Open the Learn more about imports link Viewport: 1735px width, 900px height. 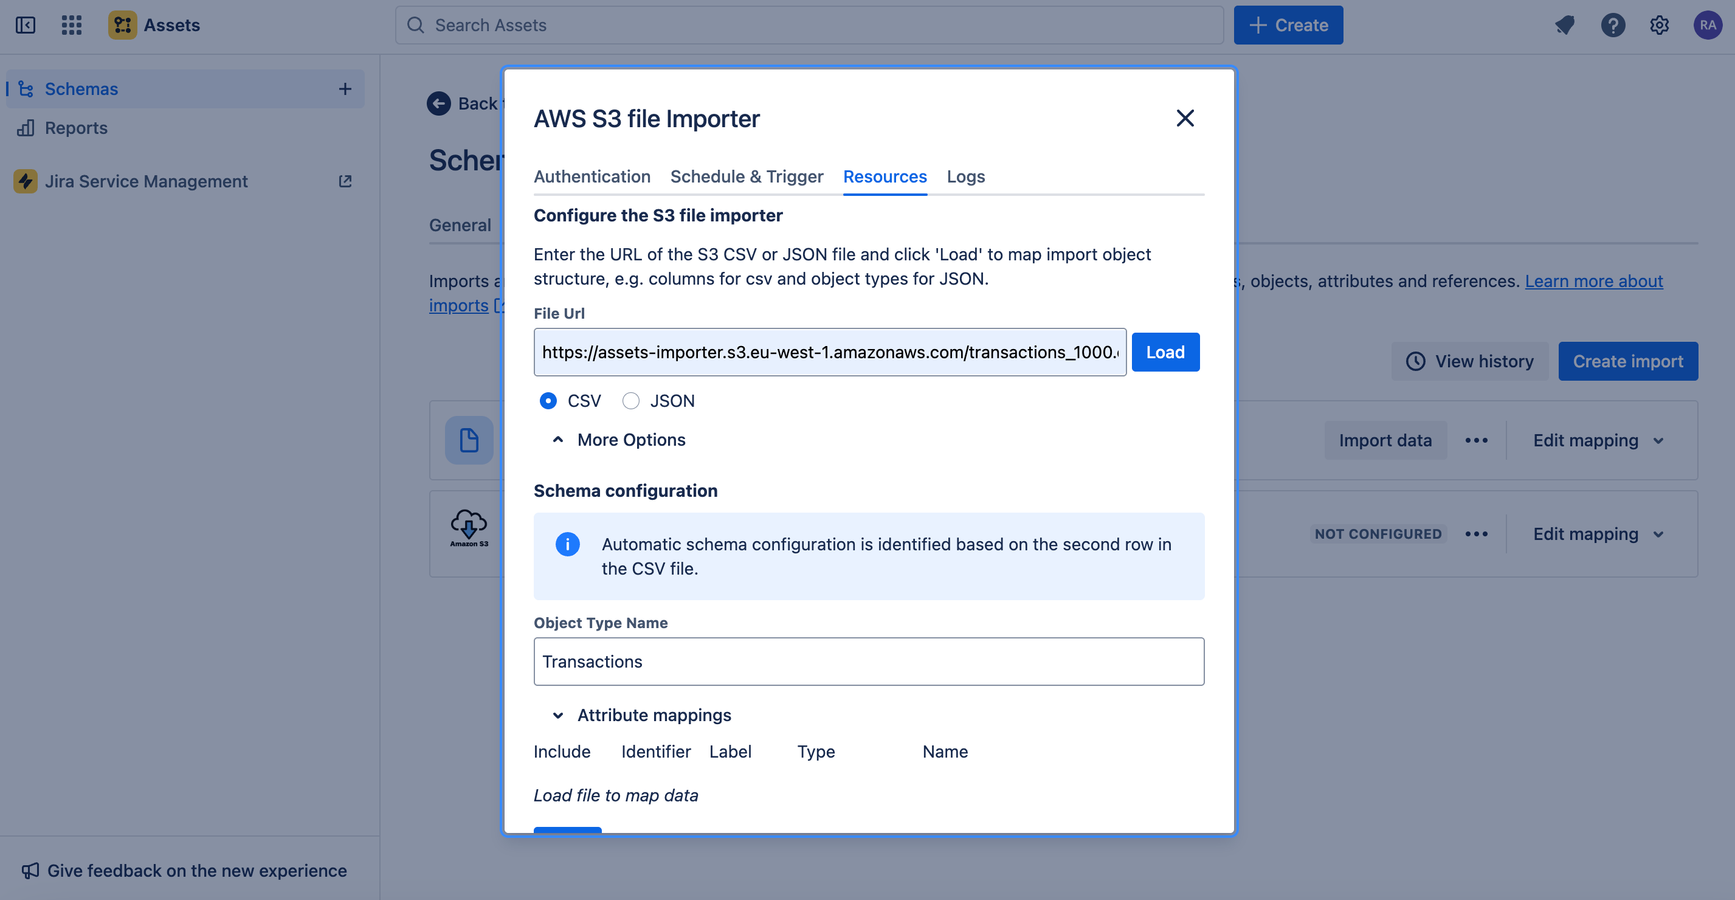pos(1594,281)
